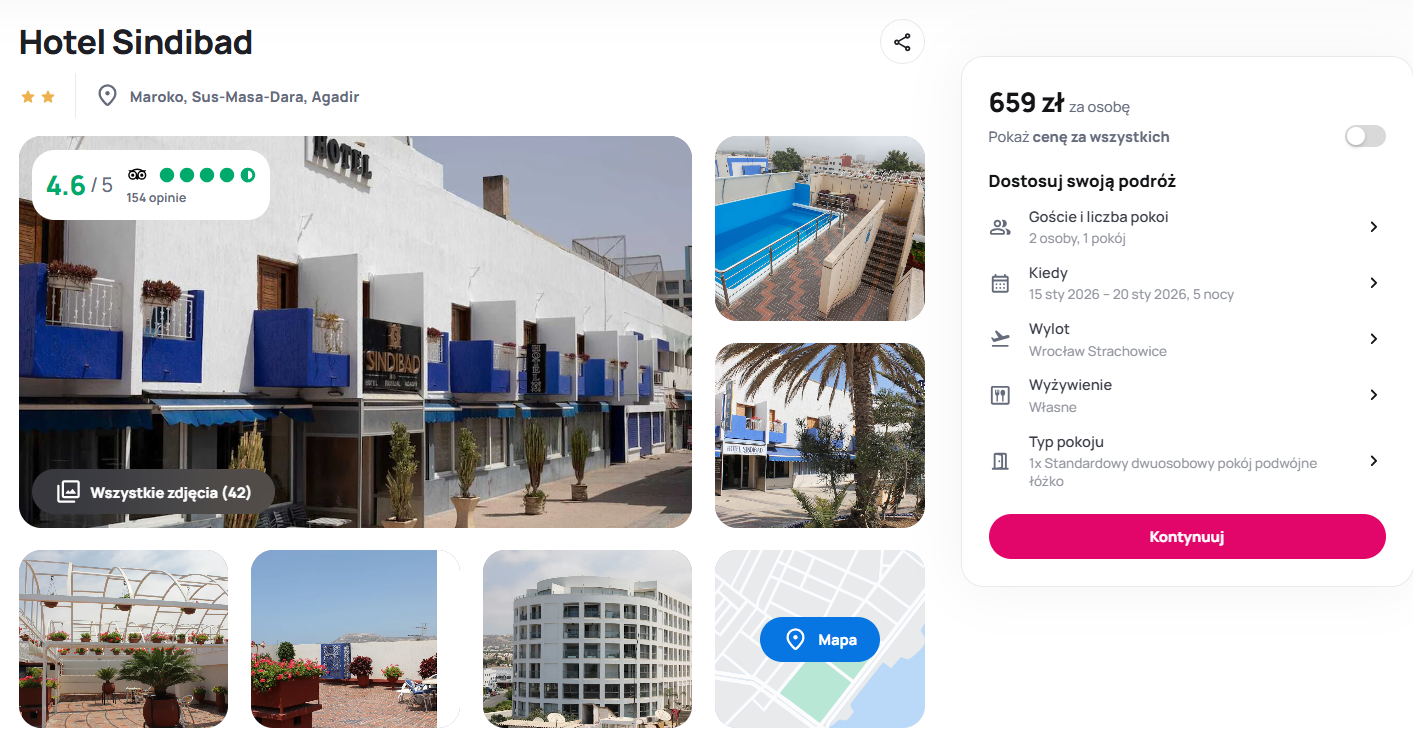The width and height of the screenshot is (1413, 746).
Task: Click the door icon beside Typ pokoju
Action: [1000, 461]
